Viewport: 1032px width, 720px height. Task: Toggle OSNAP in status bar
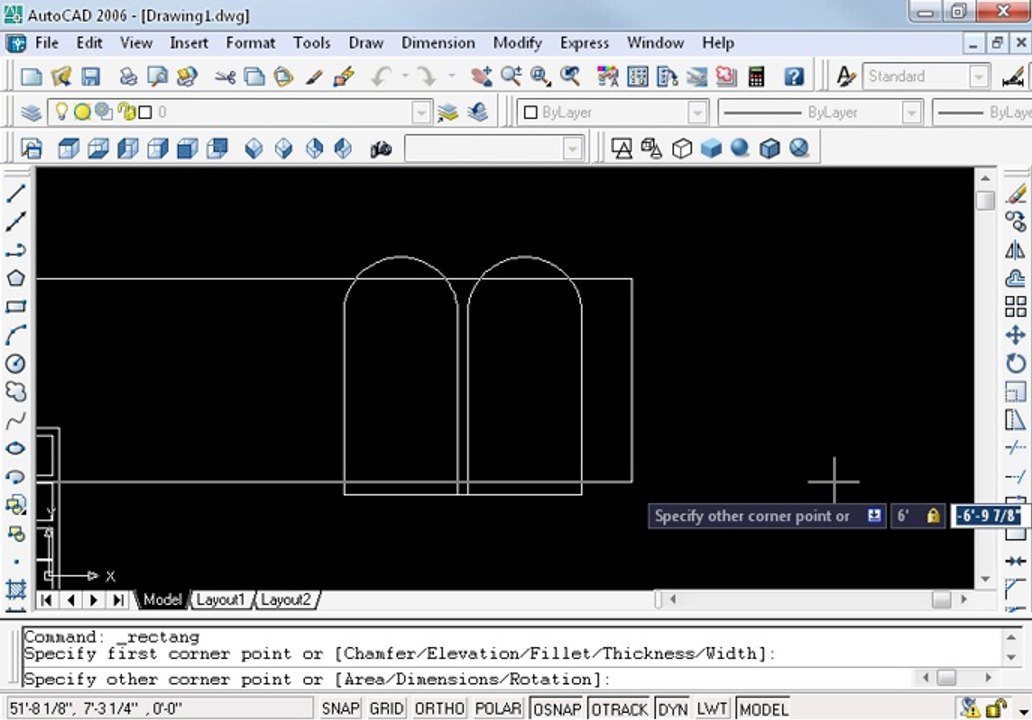(x=557, y=709)
